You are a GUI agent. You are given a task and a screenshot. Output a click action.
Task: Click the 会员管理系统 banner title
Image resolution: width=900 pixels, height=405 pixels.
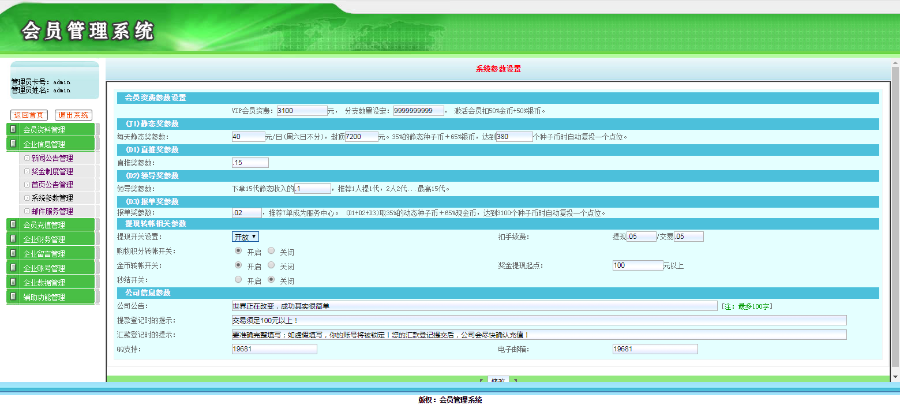coord(88,31)
